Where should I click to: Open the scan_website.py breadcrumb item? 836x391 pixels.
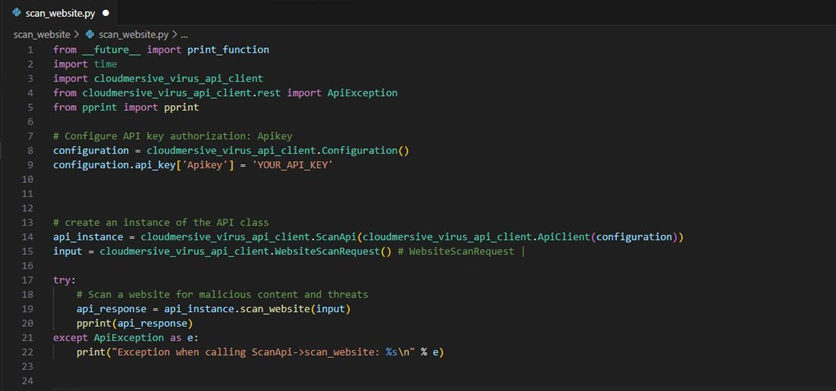pos(133,35)
